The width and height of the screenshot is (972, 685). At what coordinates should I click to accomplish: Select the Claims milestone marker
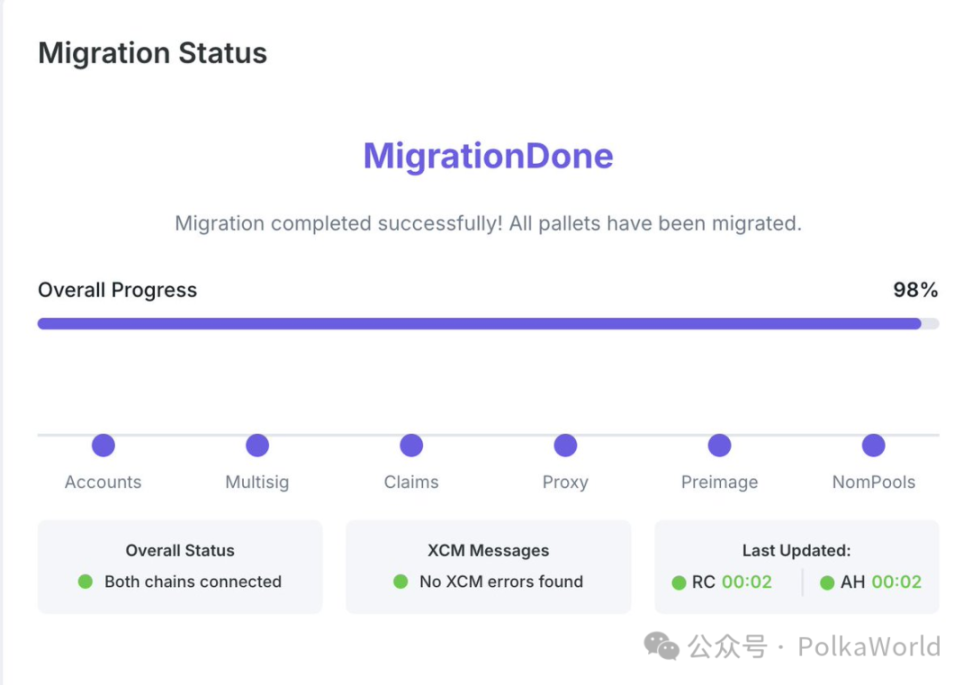(x=411, y=445)
